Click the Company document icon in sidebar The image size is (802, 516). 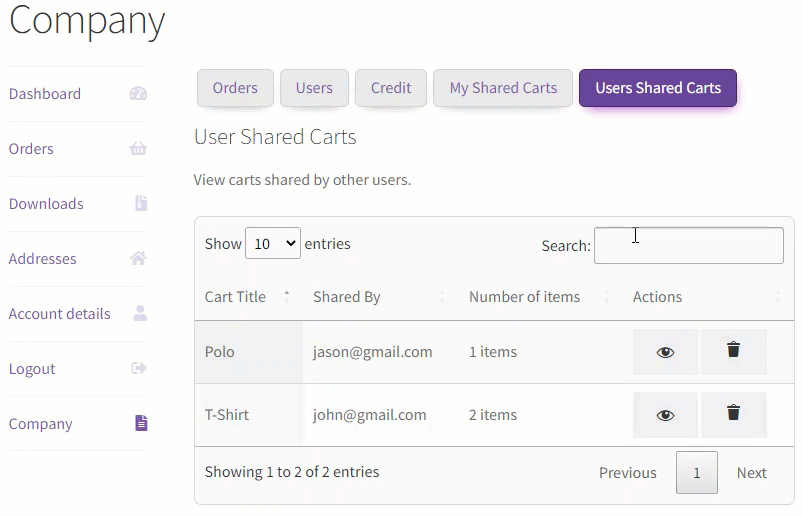pos(141,423)
